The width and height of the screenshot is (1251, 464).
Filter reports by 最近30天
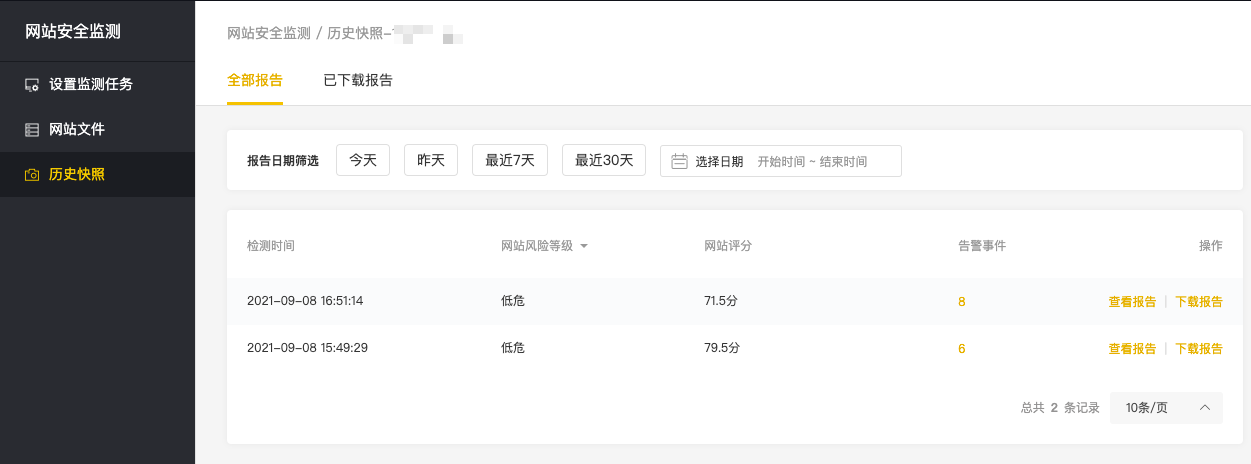604,160
